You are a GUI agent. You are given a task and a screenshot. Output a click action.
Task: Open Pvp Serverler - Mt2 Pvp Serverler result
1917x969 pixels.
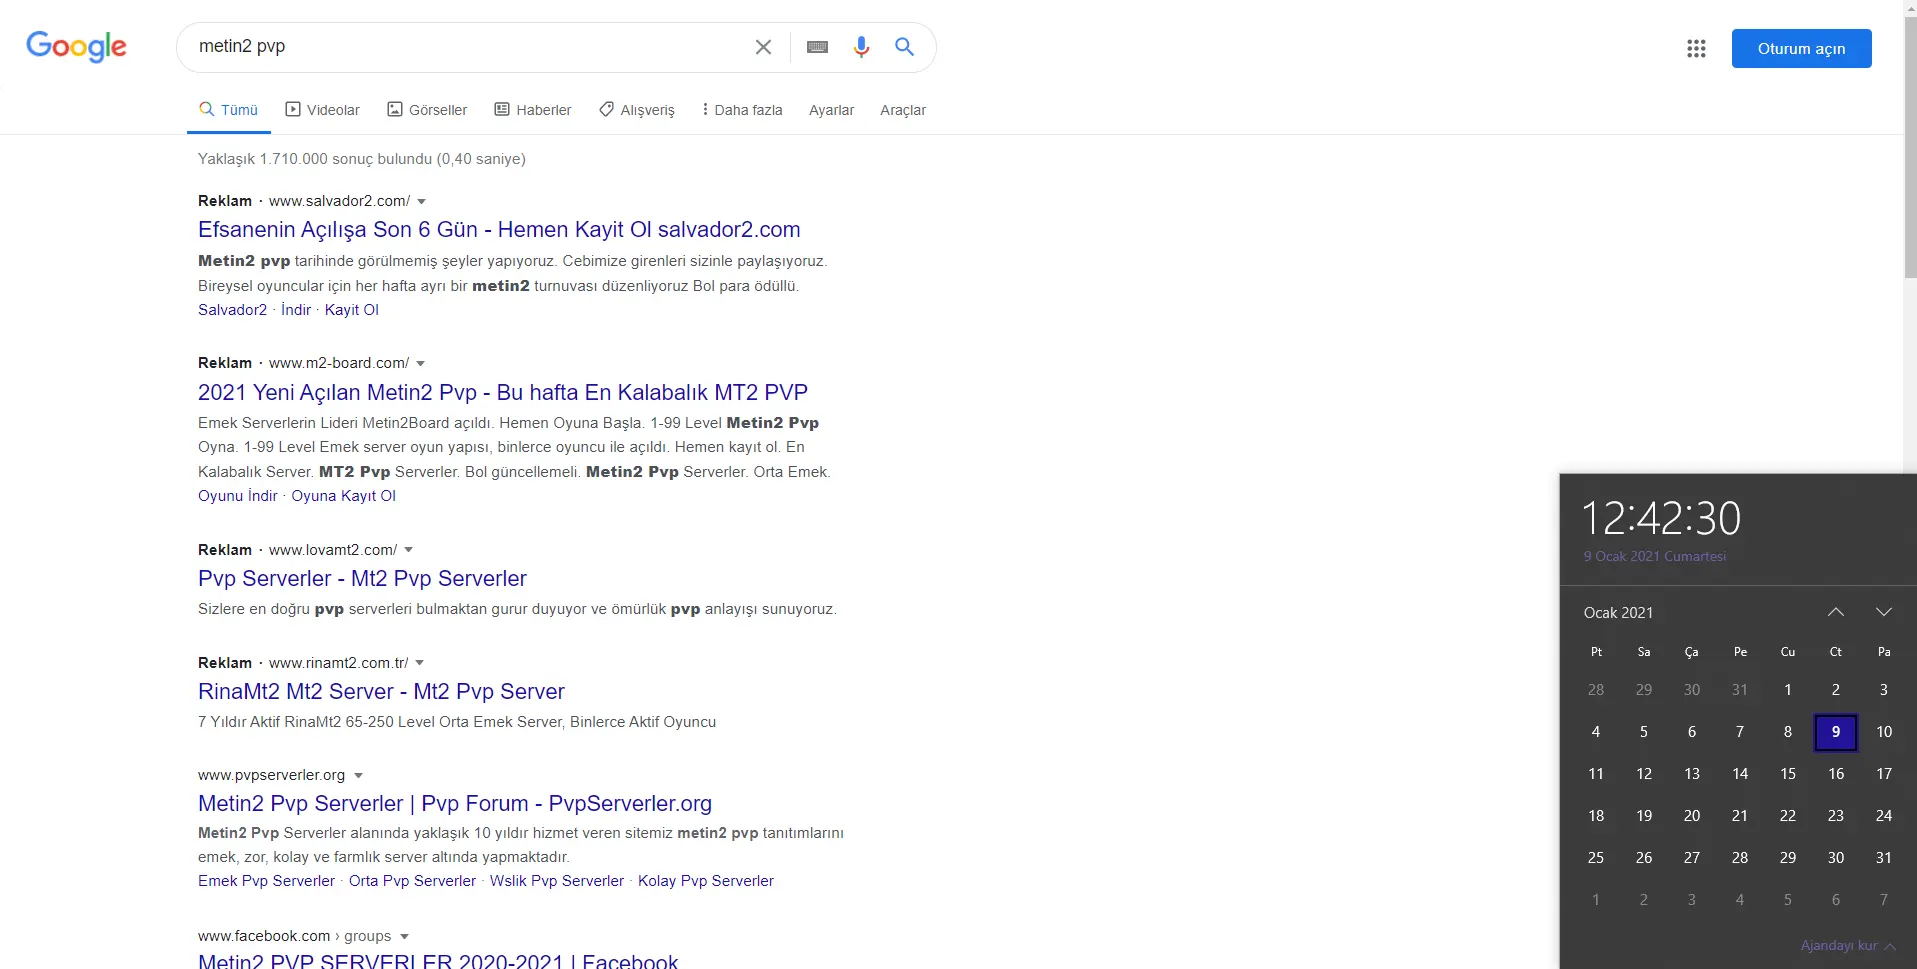tap(362, 579)
